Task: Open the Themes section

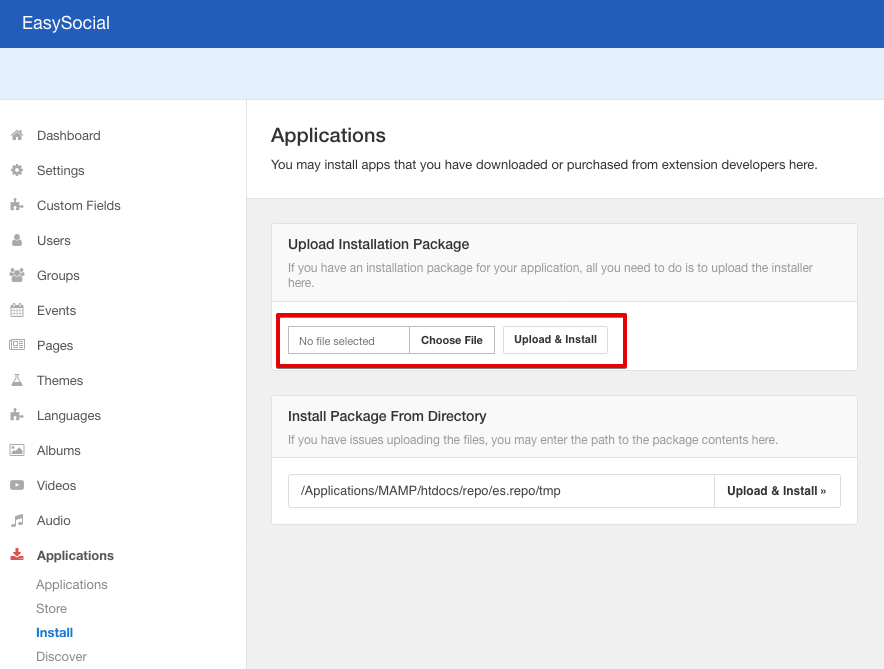Action: tap(60, 380)
